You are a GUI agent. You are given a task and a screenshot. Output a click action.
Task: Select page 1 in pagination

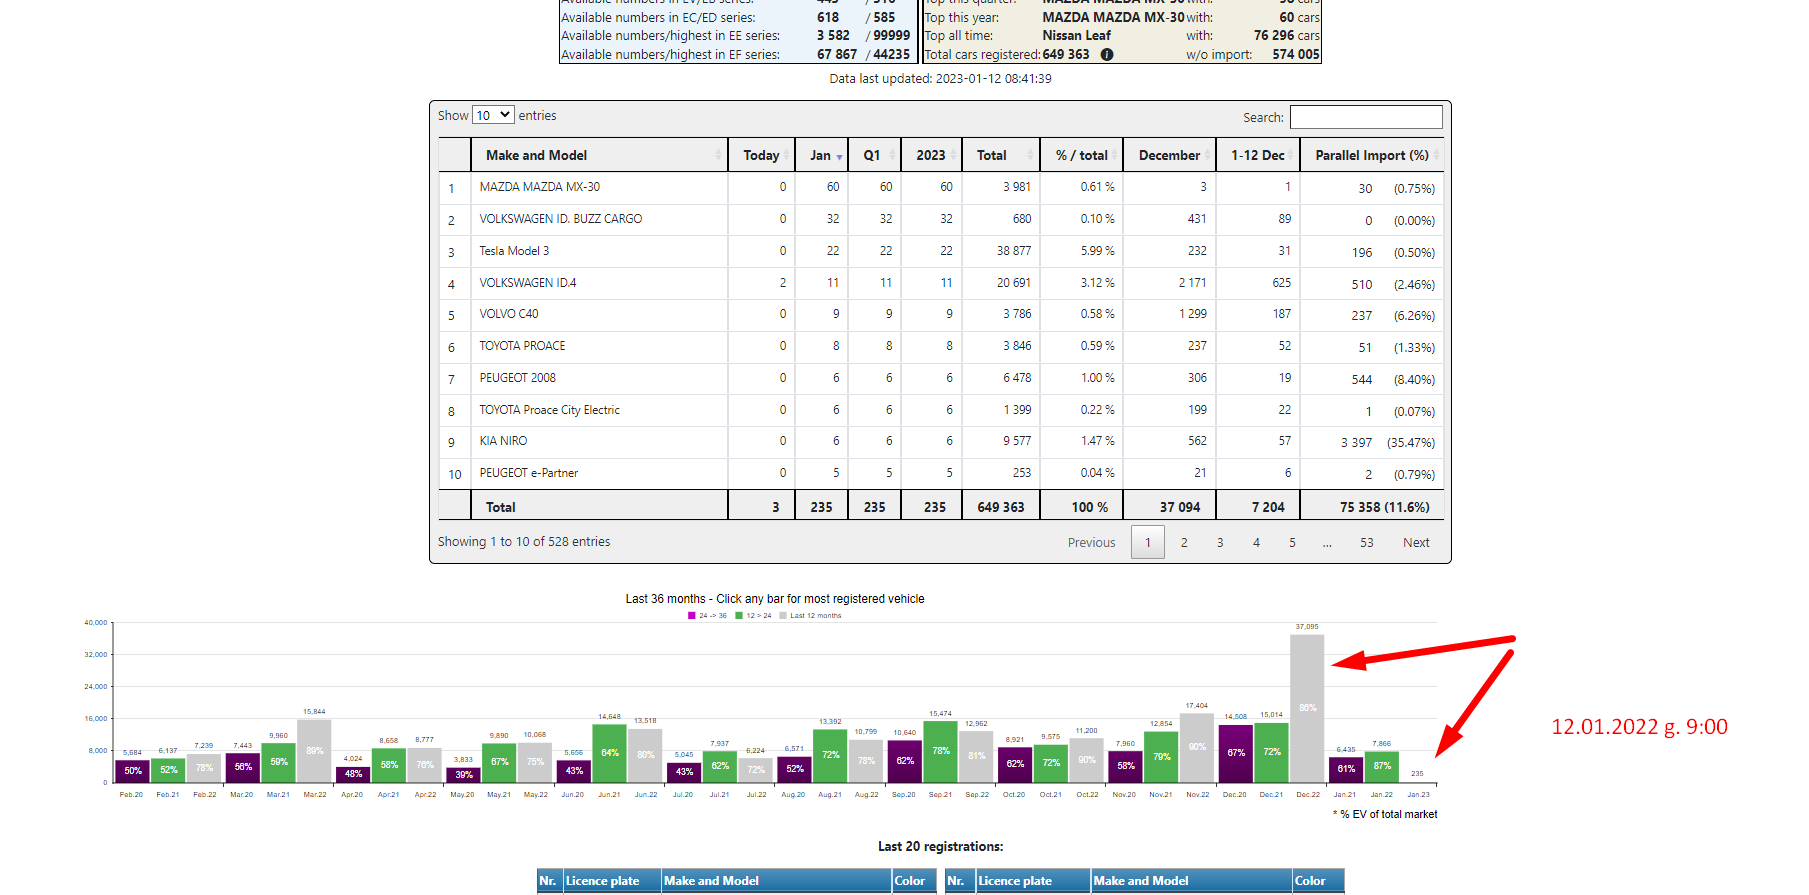click(1148, 543)
